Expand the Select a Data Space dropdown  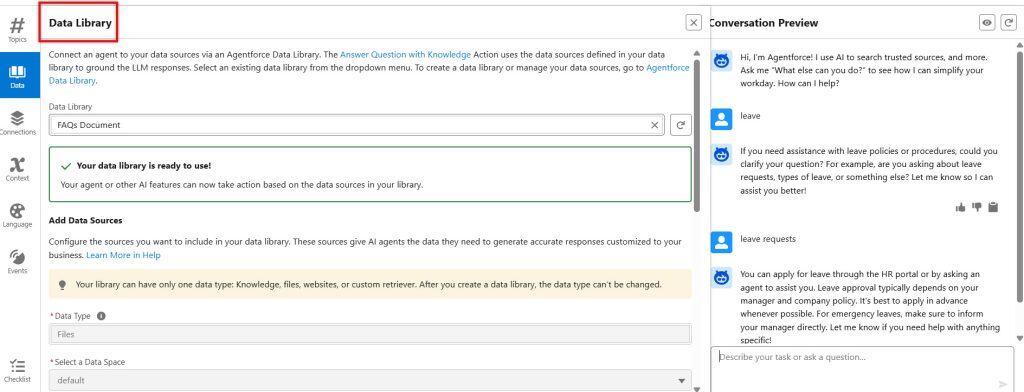(370, 380)
